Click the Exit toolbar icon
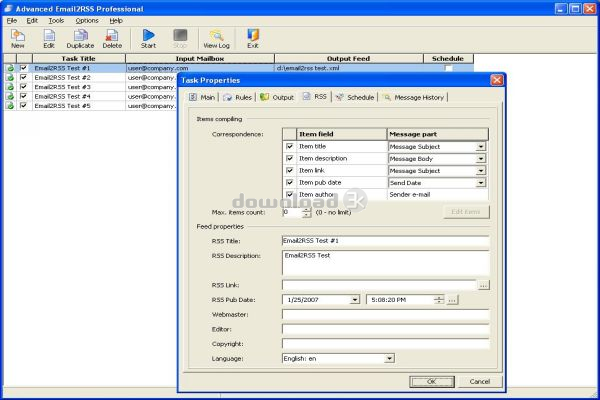The height and width of the screenshot is (400, 600). 253,39
